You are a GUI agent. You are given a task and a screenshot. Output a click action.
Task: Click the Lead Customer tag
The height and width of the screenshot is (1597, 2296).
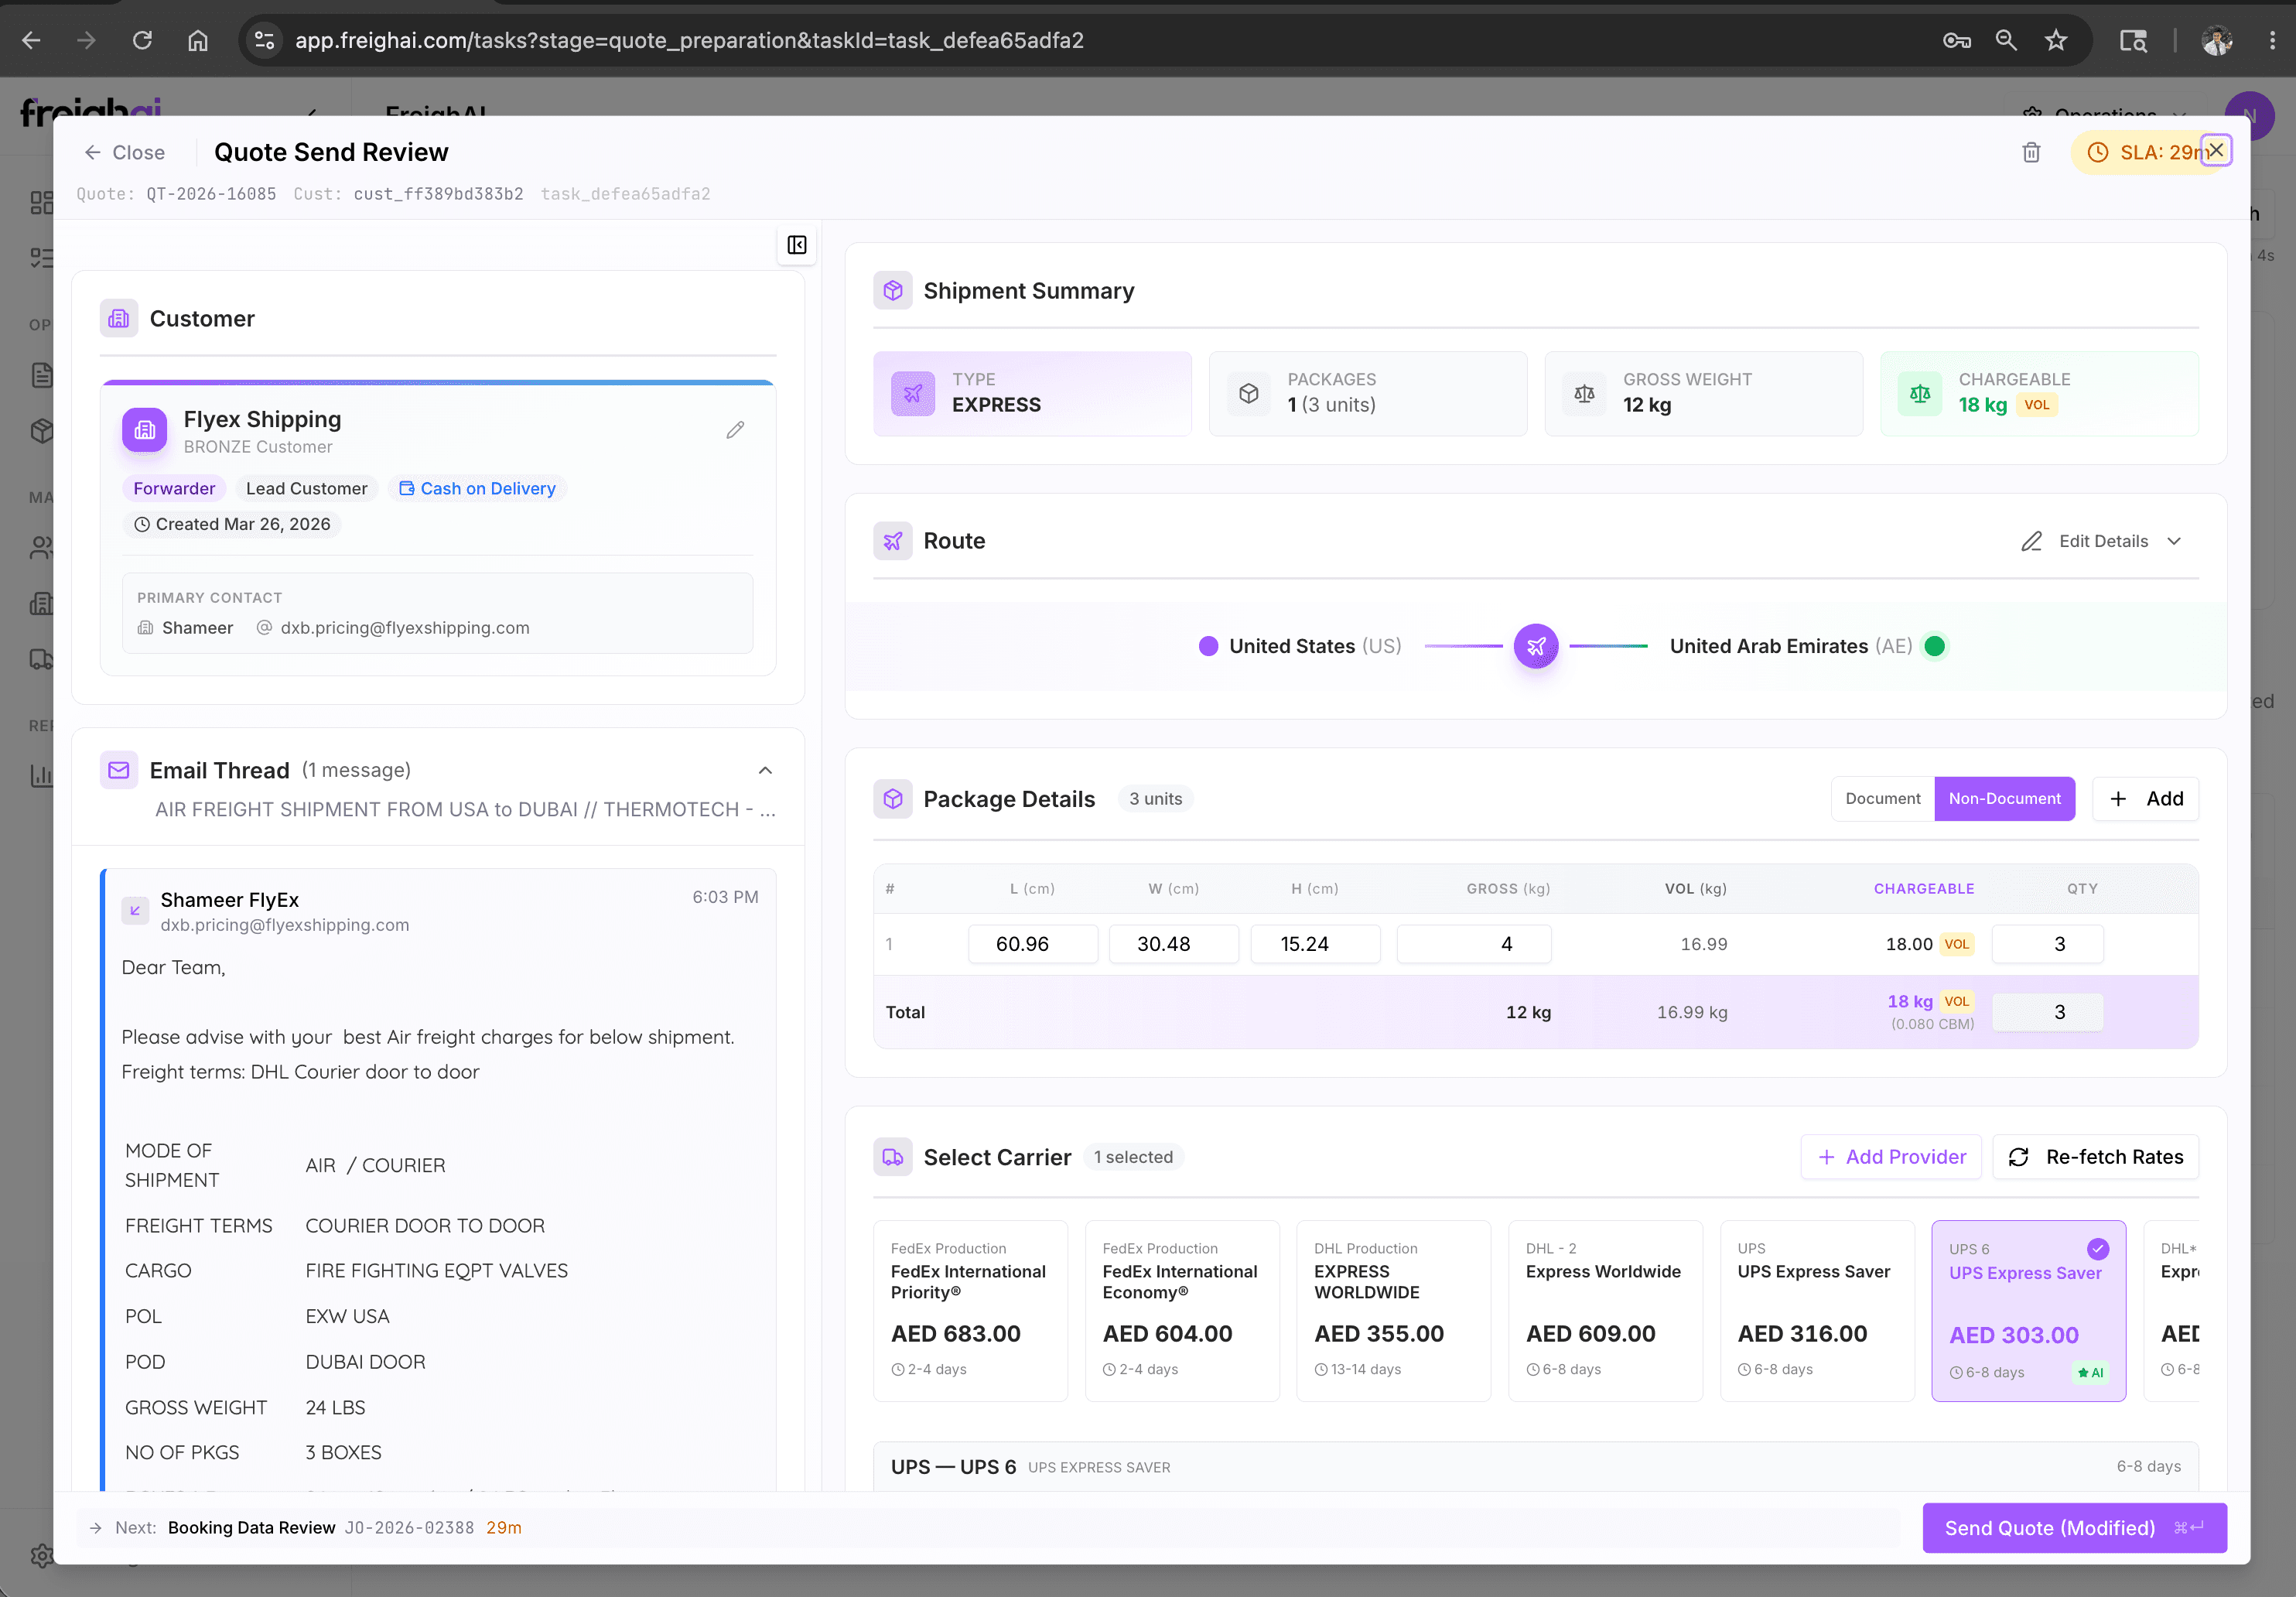(x=306, y=488)
